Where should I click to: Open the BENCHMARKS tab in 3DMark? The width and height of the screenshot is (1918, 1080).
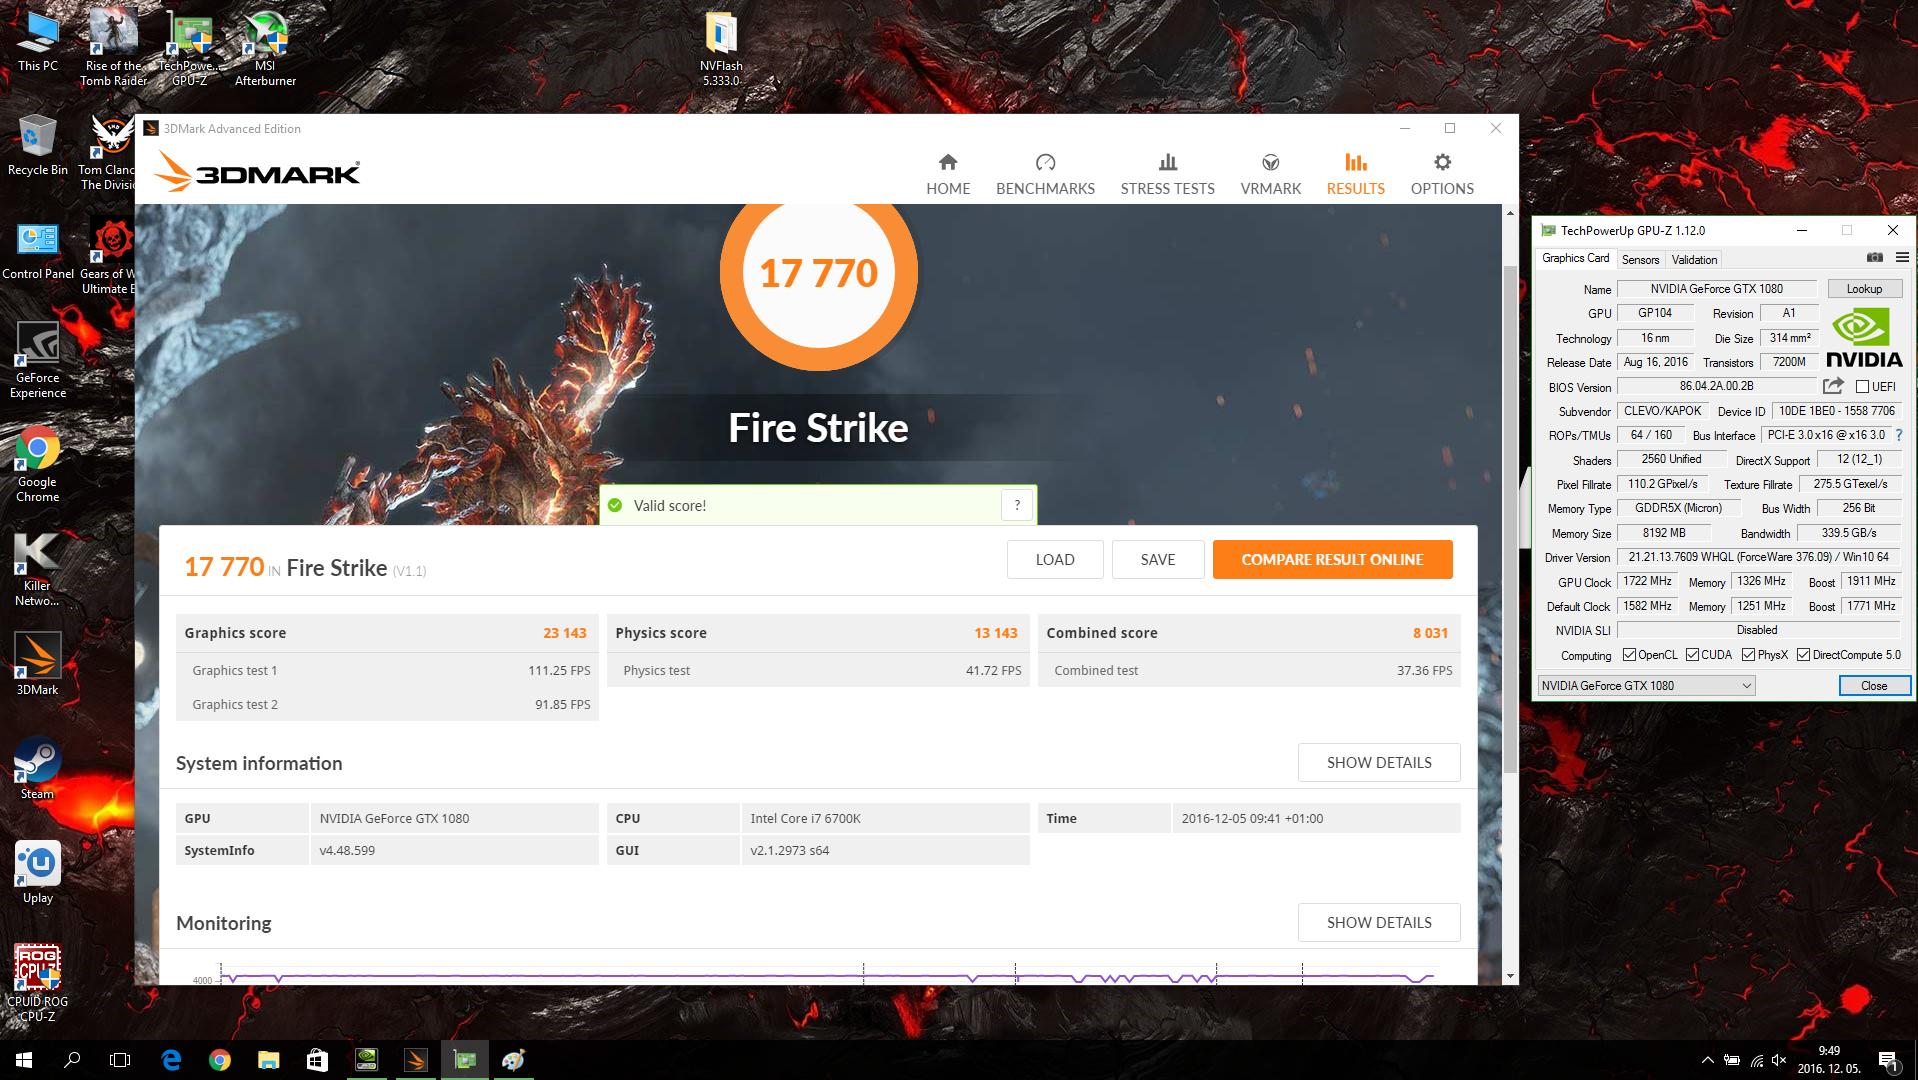tap(1045, 174)
